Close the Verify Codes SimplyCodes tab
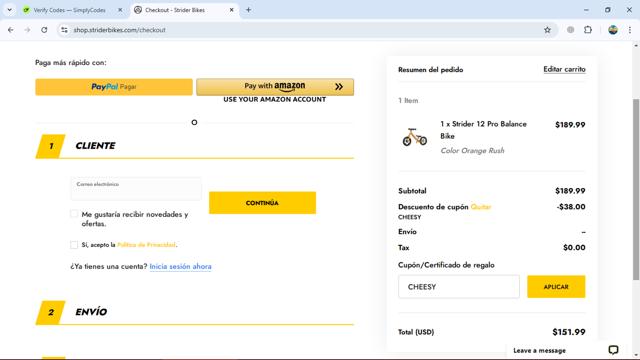This screenshot has height=360, width=640. coord(120,10)
